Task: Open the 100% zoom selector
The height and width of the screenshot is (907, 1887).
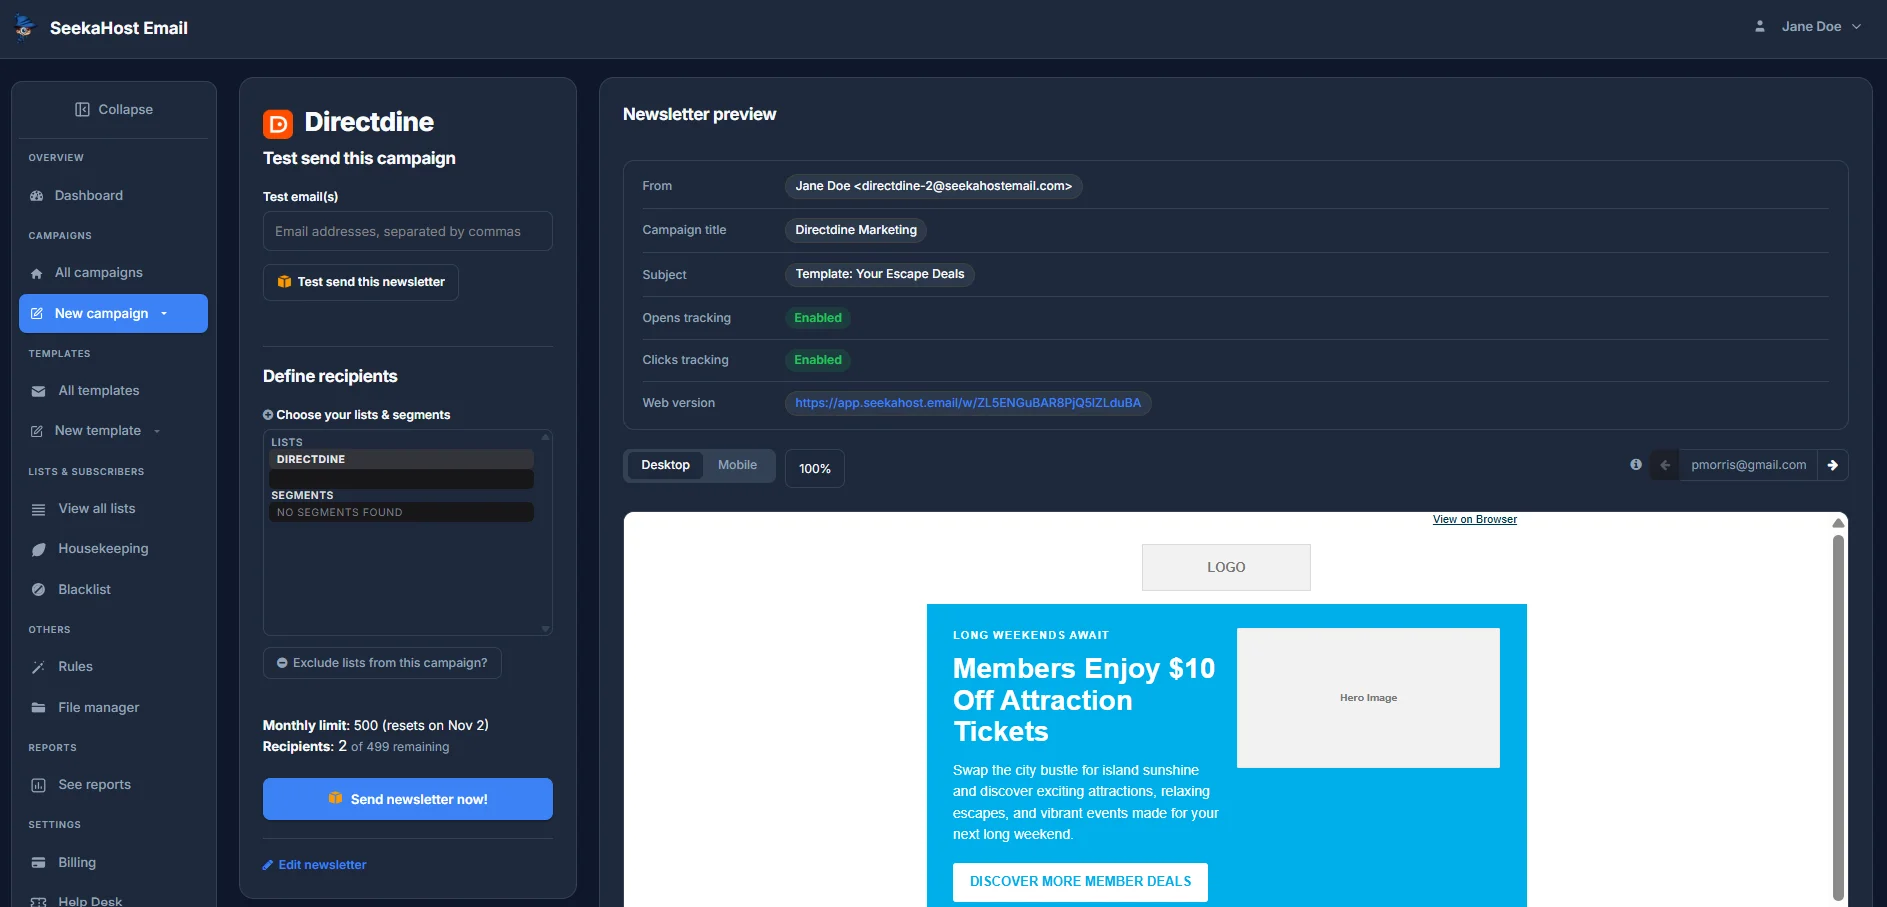Action: click(x=815, y=468)
